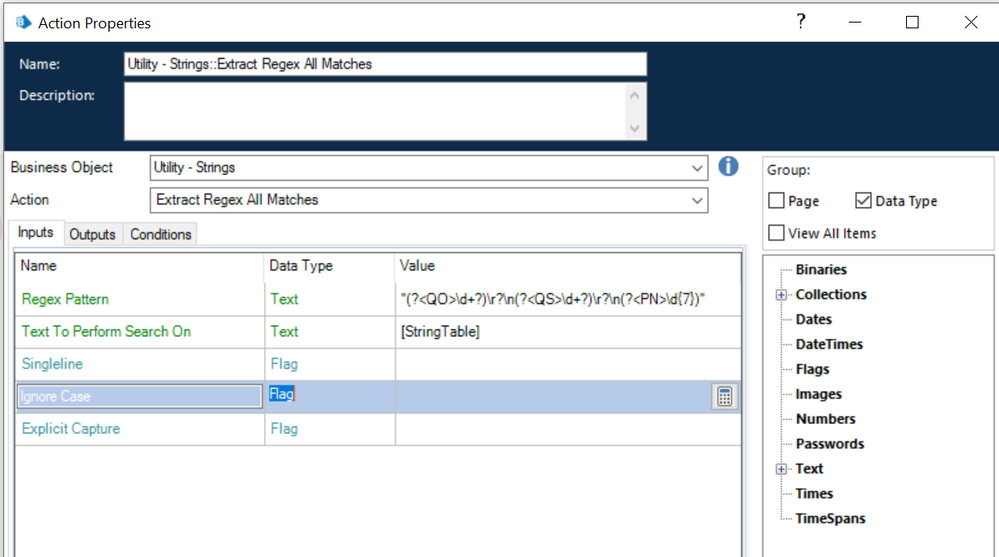Expand the Collections tree node

click(781, 294)
